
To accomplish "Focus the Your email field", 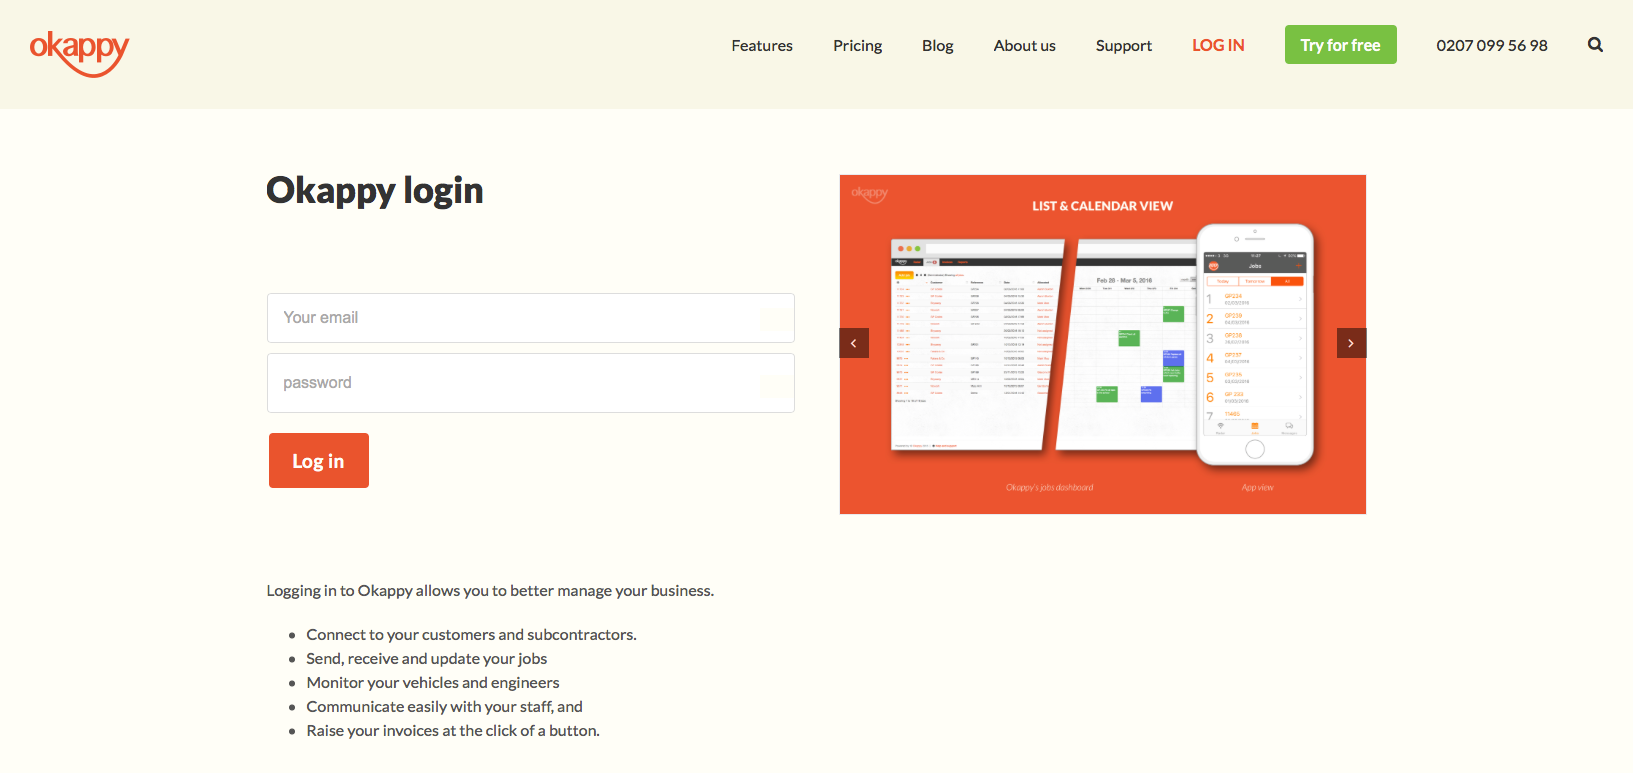I will tap(531, 318).
